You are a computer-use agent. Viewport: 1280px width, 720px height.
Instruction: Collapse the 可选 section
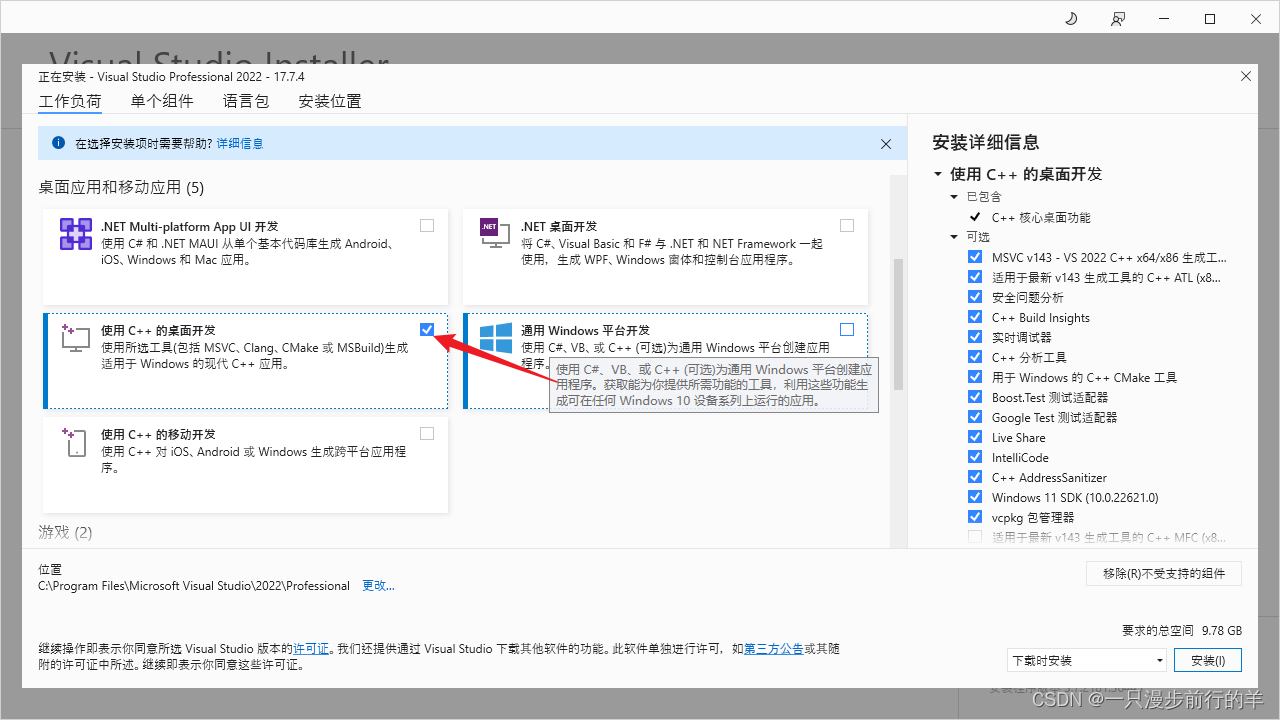955,237
